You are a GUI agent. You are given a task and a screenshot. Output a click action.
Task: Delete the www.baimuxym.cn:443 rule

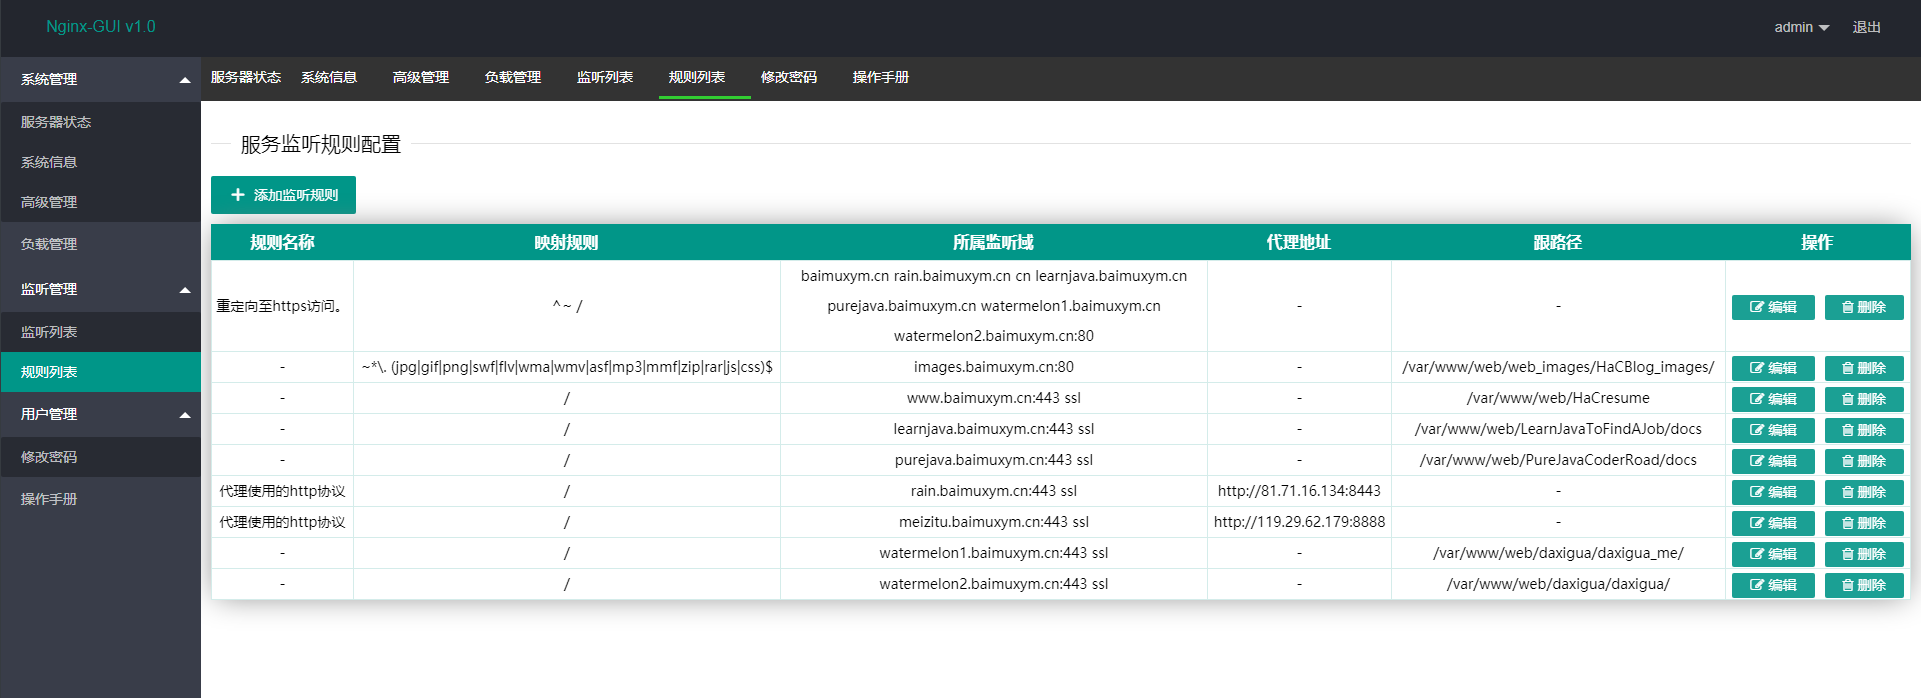pyautogui.click(x=1863, y=399)
